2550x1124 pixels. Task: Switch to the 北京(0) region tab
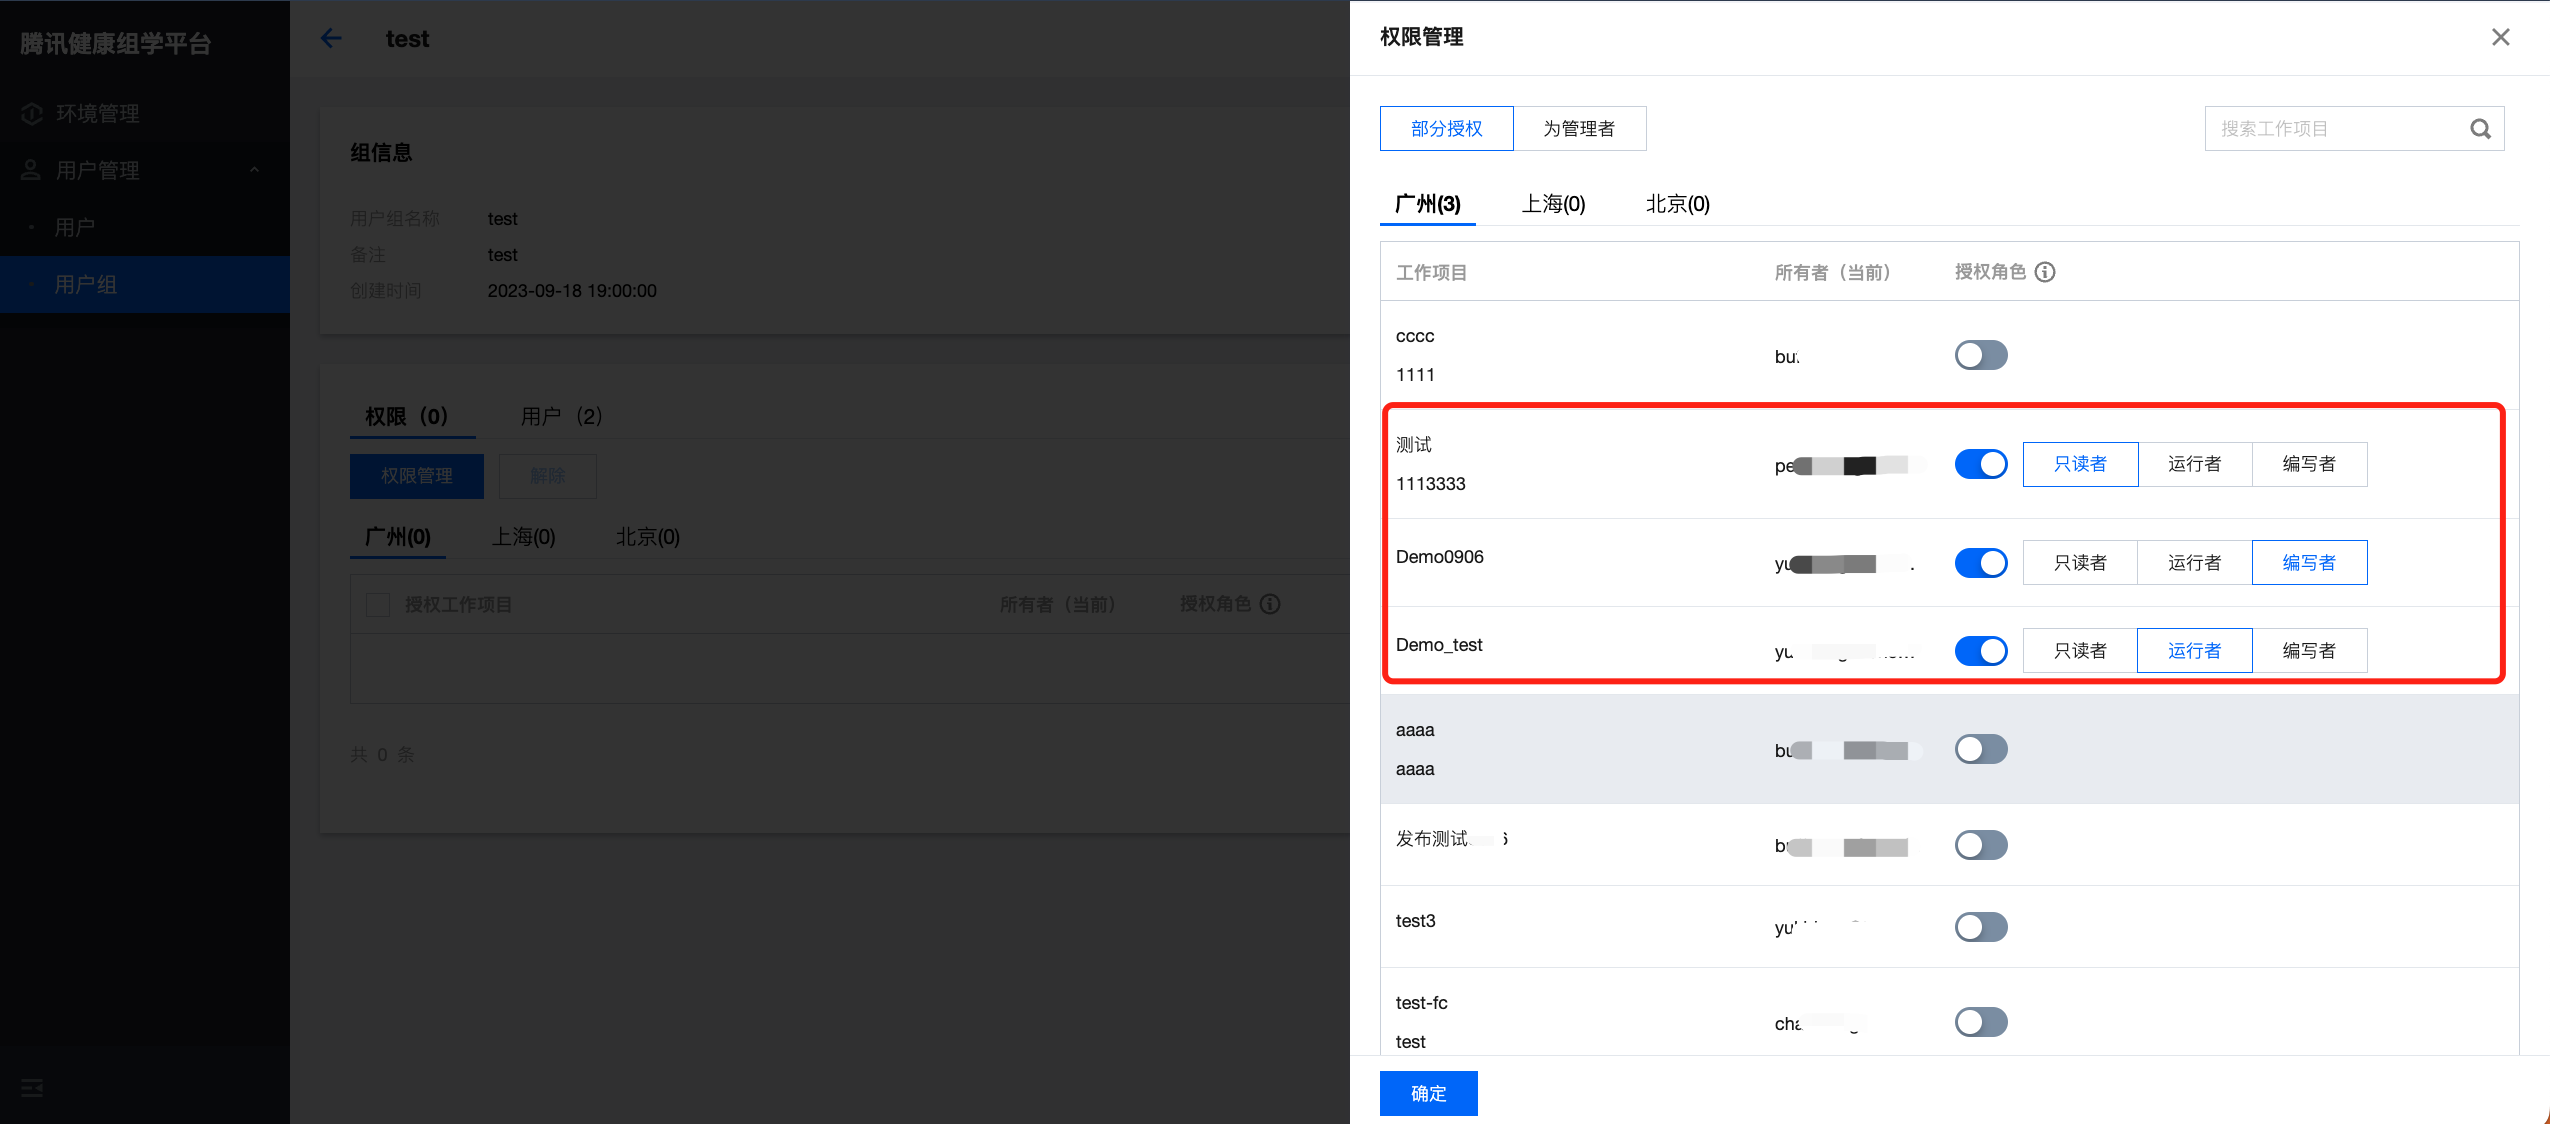click(x=1677, y=204)
